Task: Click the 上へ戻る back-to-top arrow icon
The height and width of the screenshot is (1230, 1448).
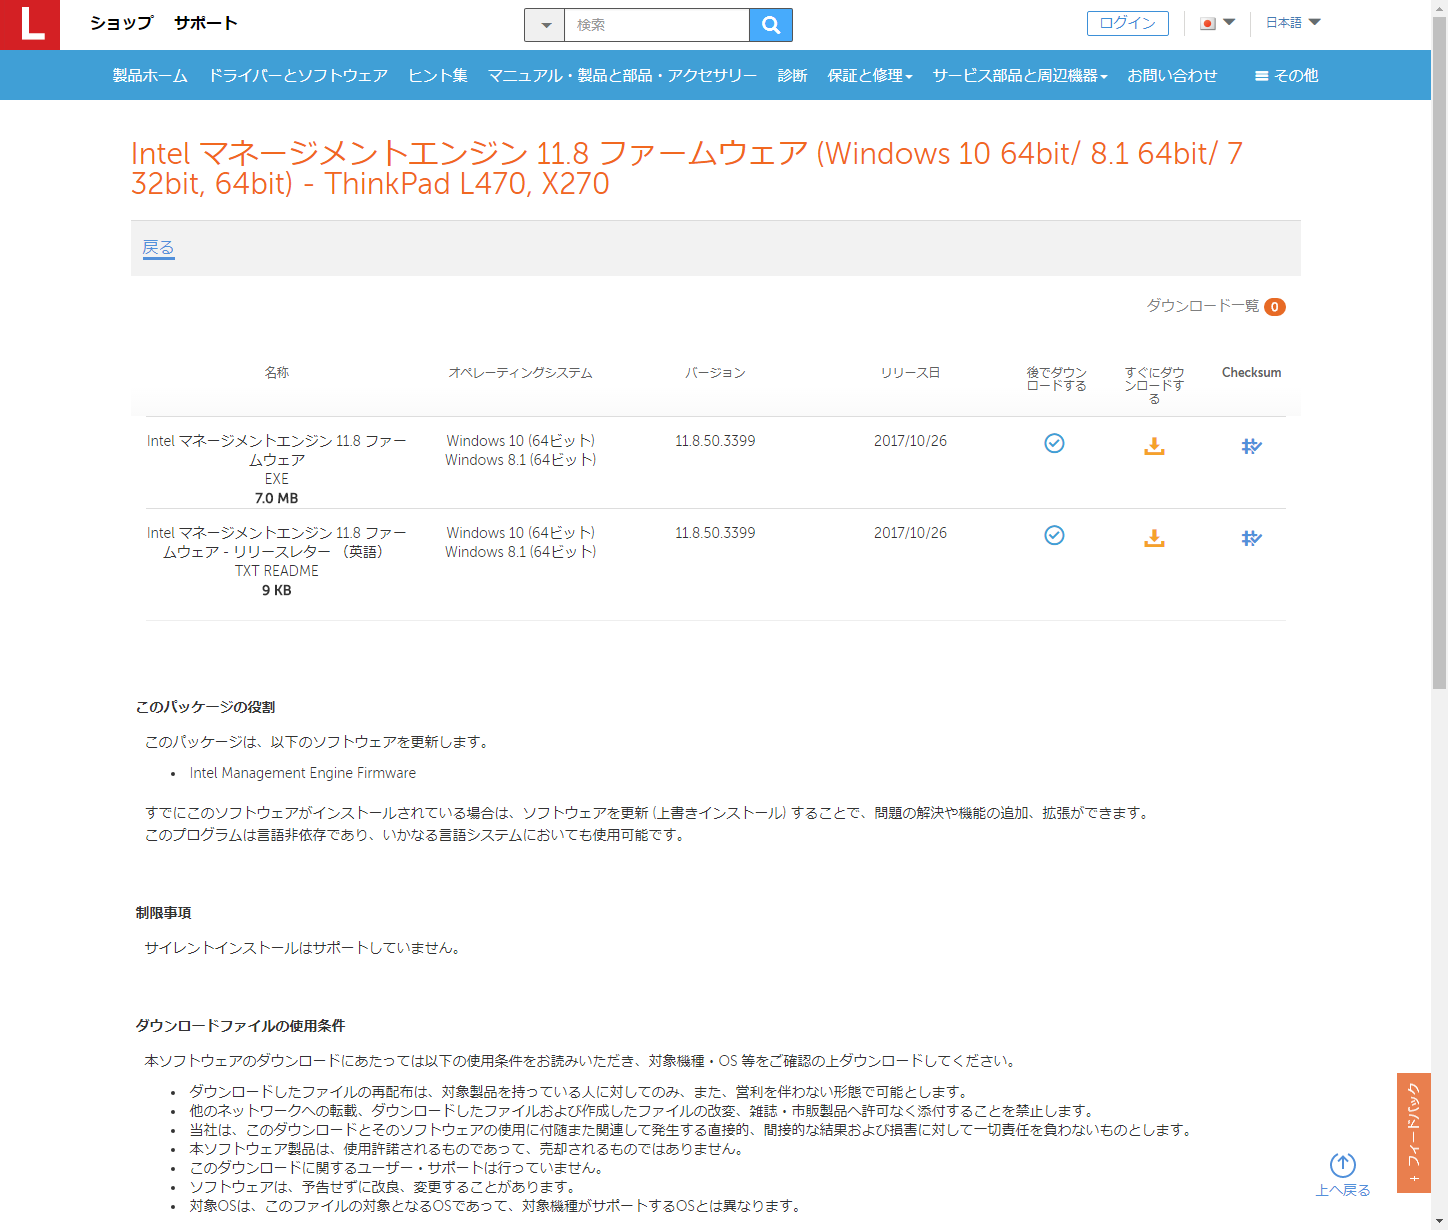Action: tap(1342, 1165)
